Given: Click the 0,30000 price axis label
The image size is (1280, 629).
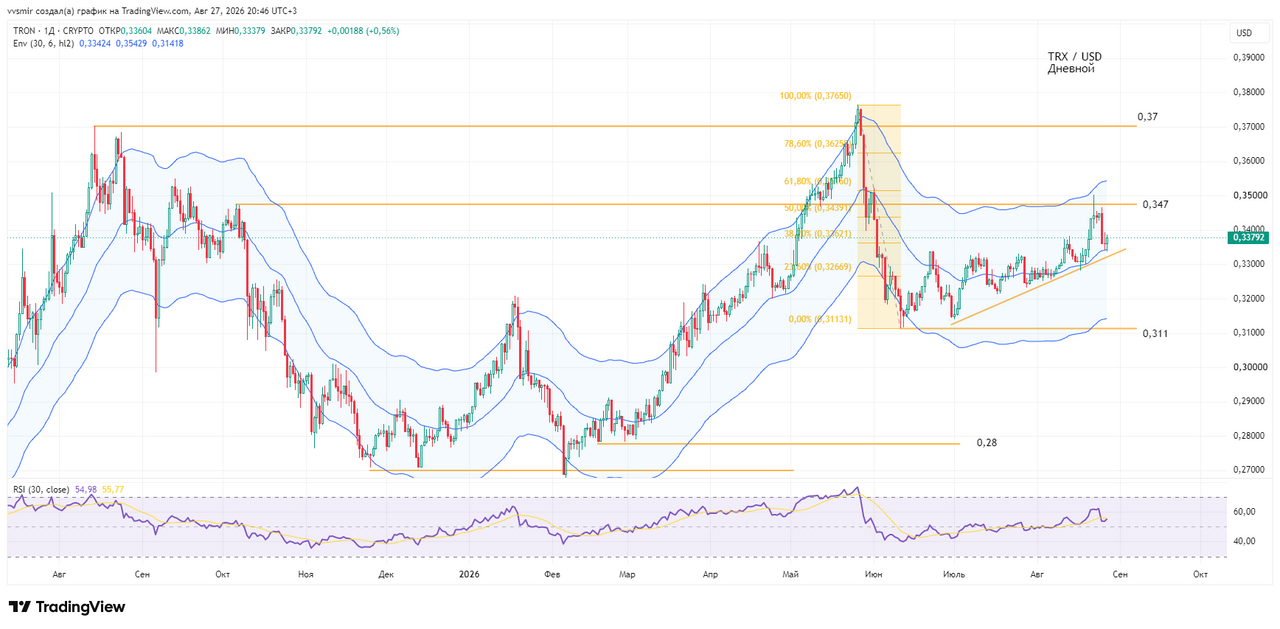Looking at the screenshot, I should coord(1249,367).
